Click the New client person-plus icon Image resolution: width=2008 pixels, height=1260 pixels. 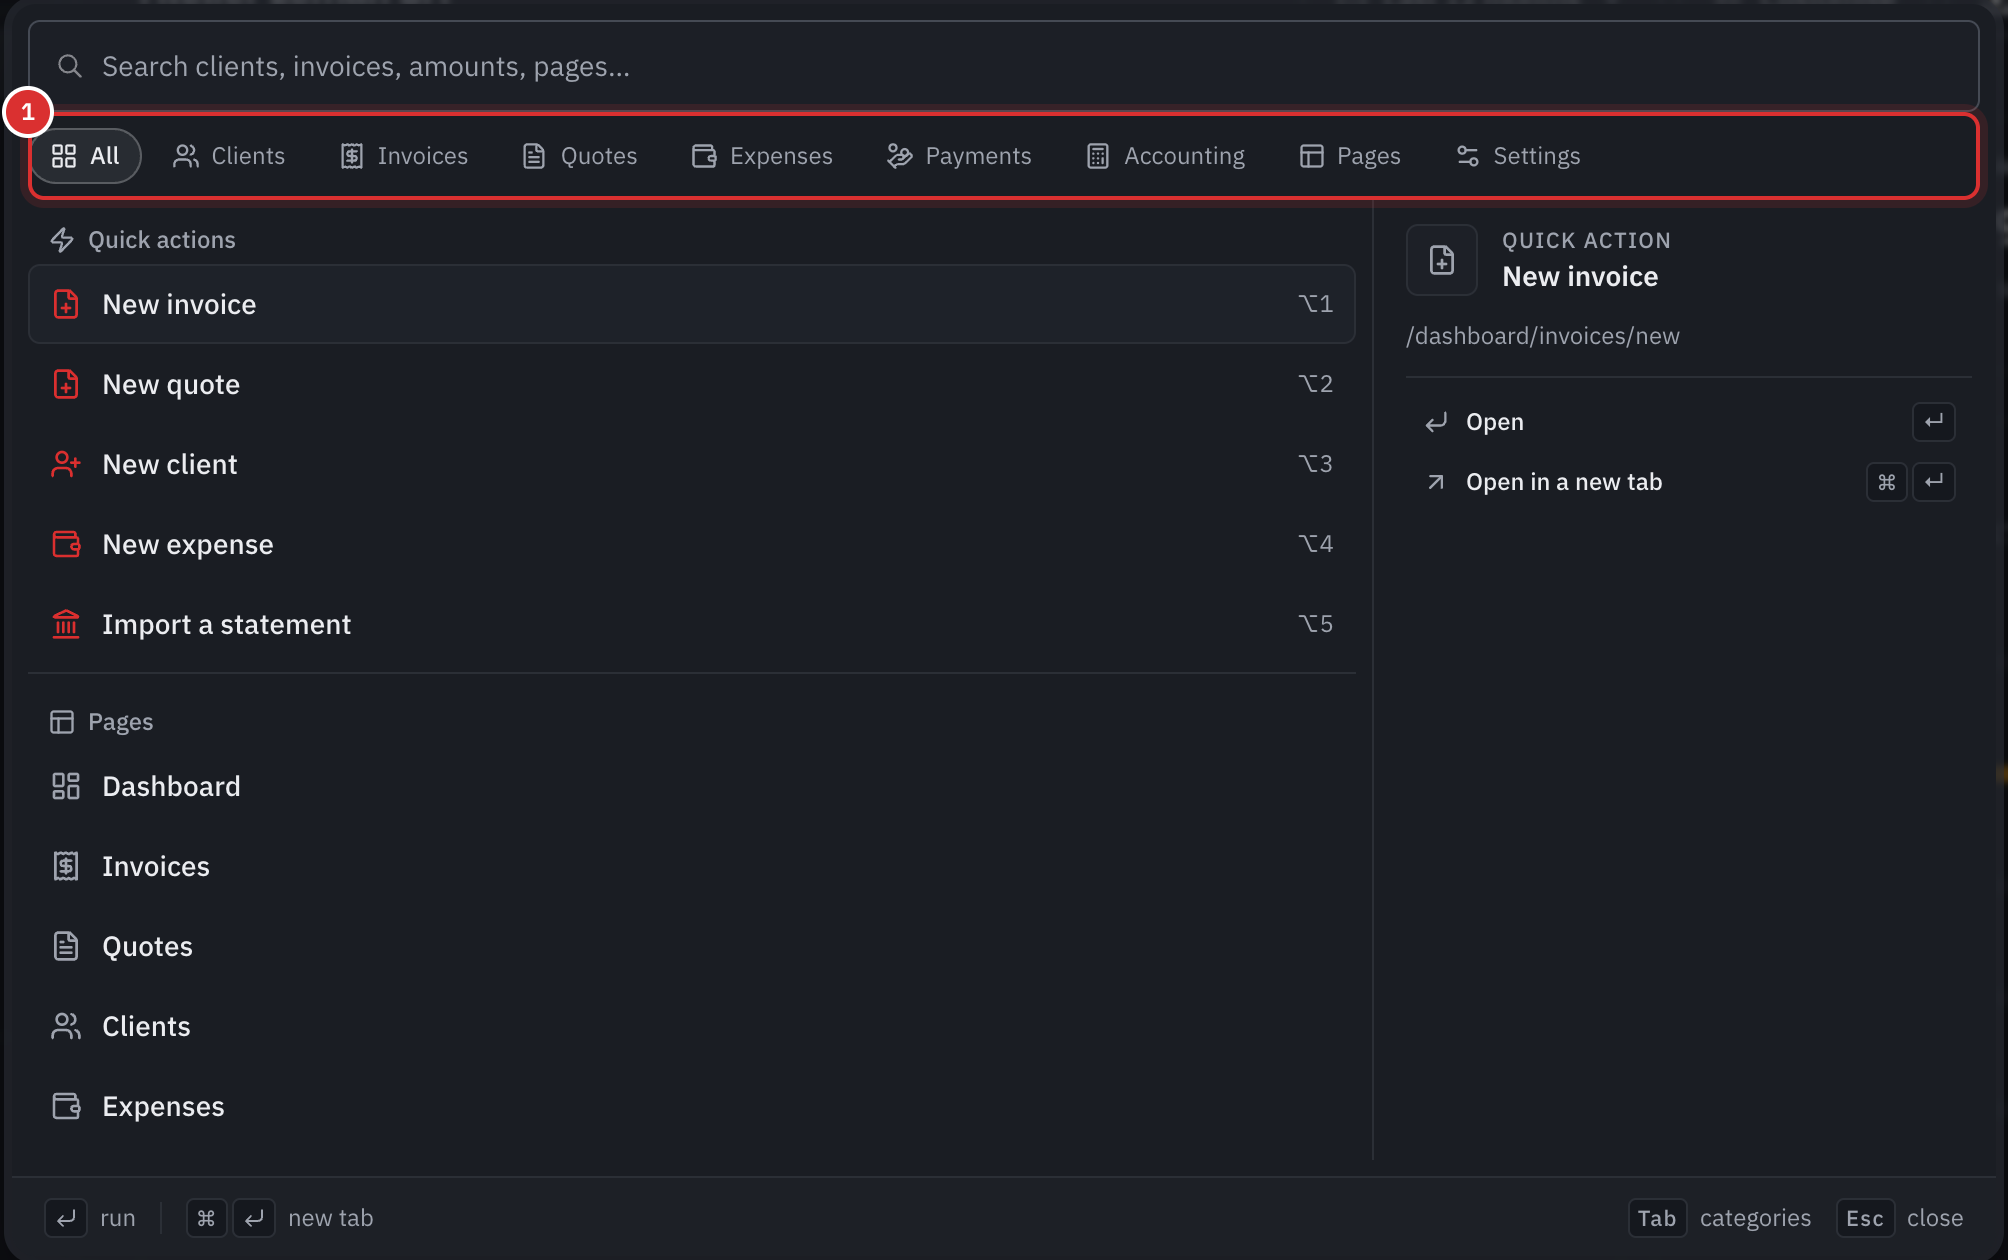click(x=66, y=464)
